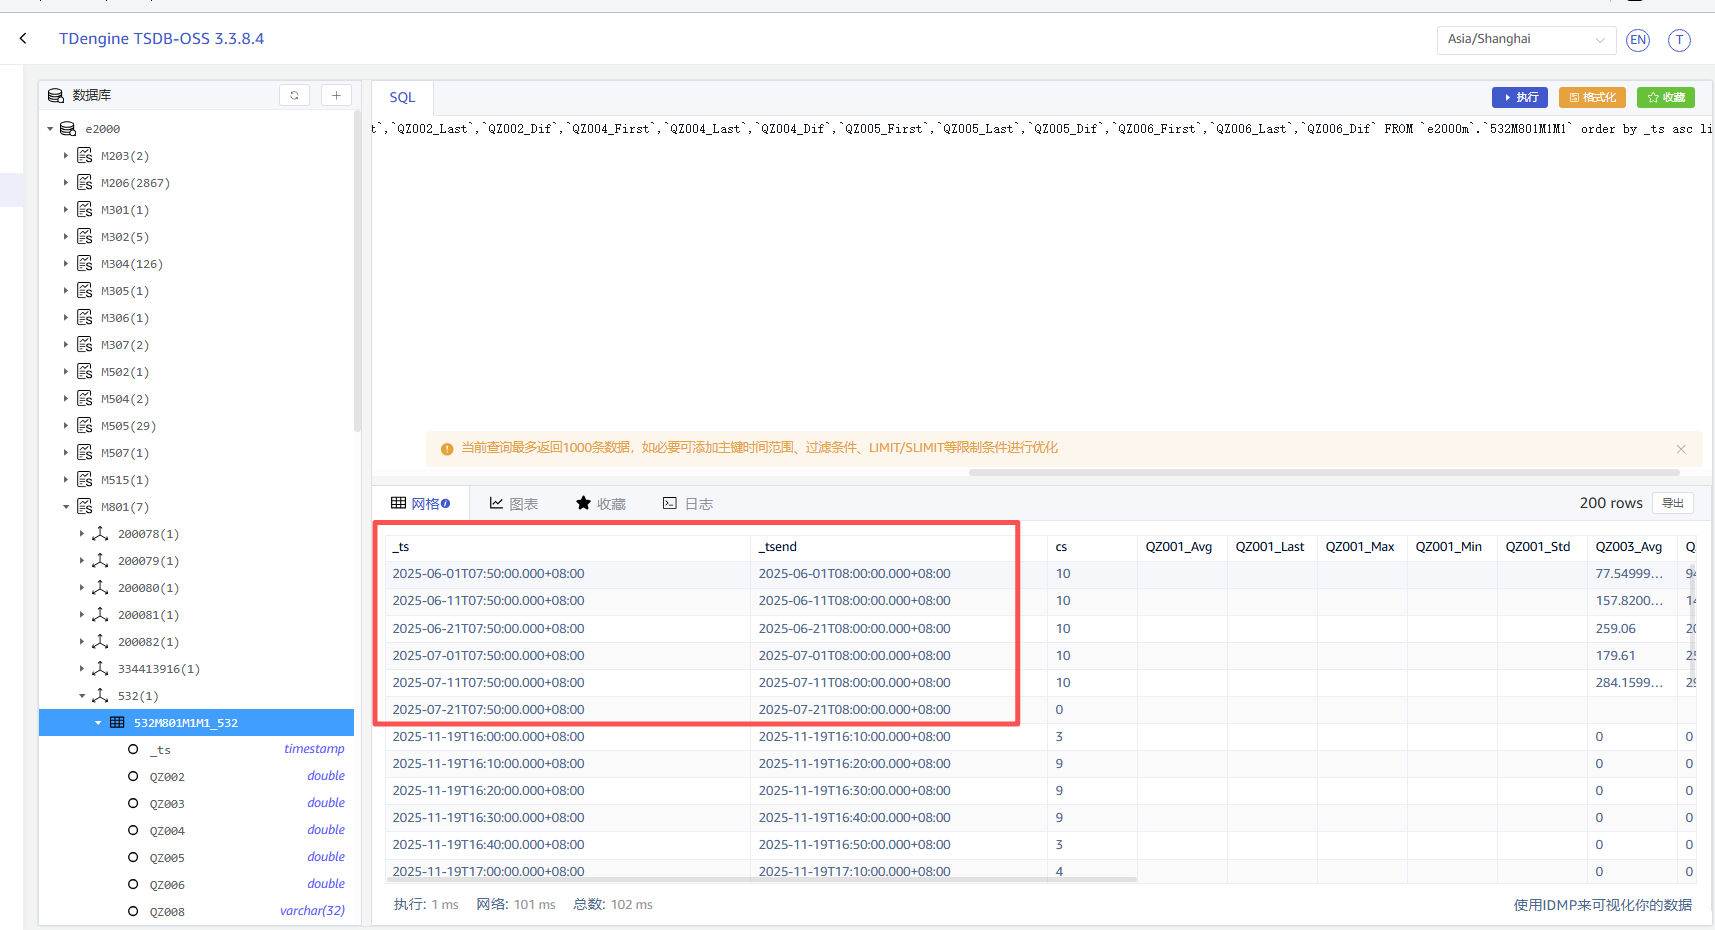
Task: Open the Asia/Shanghai timezone dropdown
Action: coord(1525,40)
